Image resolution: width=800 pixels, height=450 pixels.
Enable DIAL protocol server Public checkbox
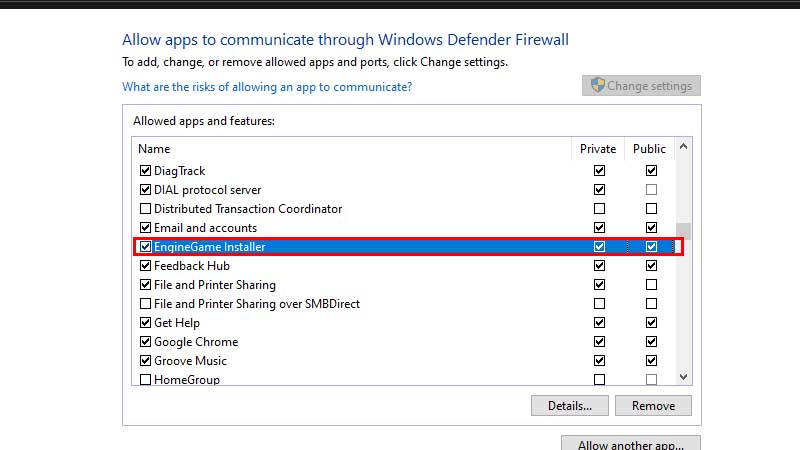[x=651, y=190]
